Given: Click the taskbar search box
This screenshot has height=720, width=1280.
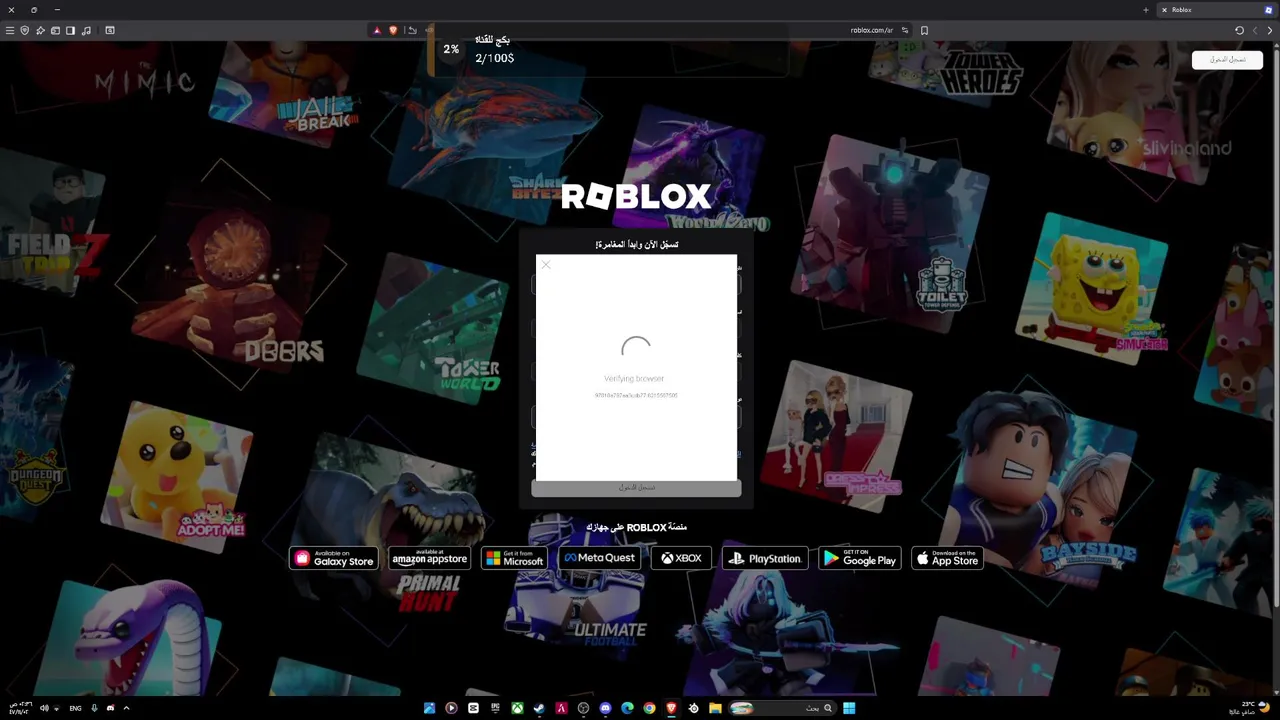Looking at the screenshot, I should 781,708.
